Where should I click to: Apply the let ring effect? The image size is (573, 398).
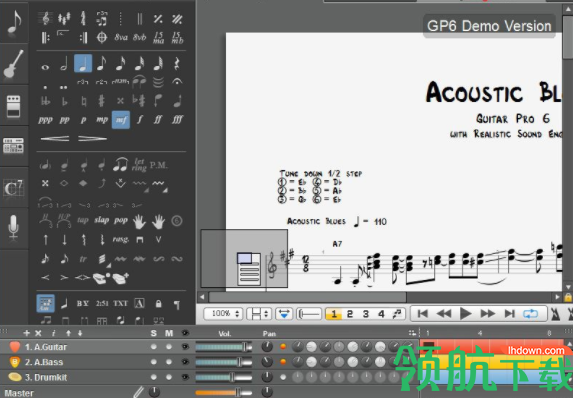[x=139, y=165]
